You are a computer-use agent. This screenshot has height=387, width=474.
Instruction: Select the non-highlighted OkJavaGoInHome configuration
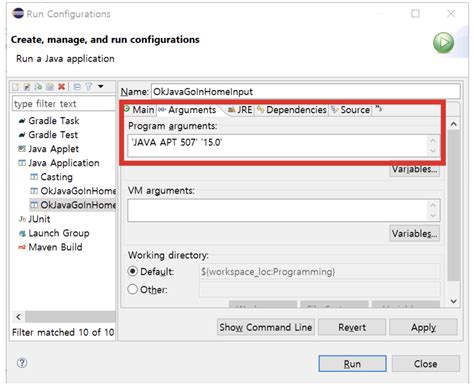78,191
